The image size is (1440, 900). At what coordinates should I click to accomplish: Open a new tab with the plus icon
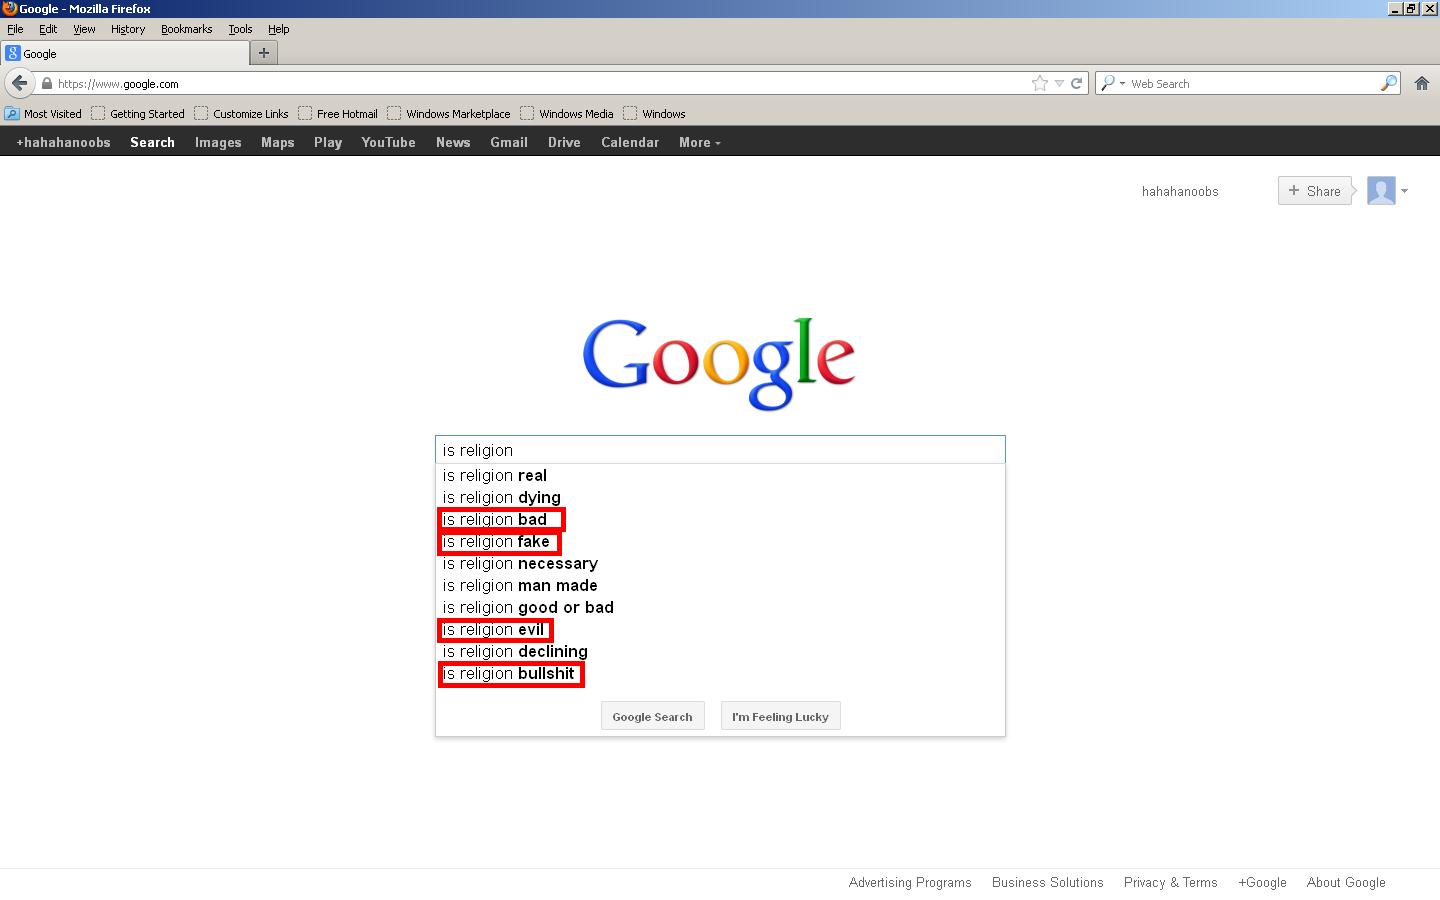[262, 52]
